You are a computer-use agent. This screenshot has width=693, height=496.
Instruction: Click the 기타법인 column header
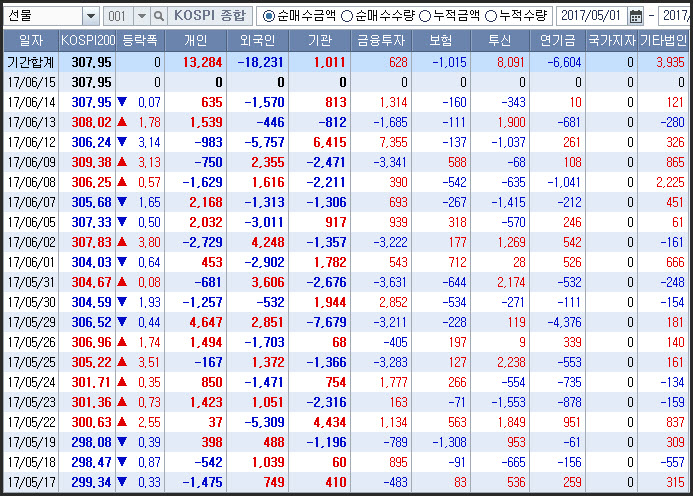tap(663, 41)
